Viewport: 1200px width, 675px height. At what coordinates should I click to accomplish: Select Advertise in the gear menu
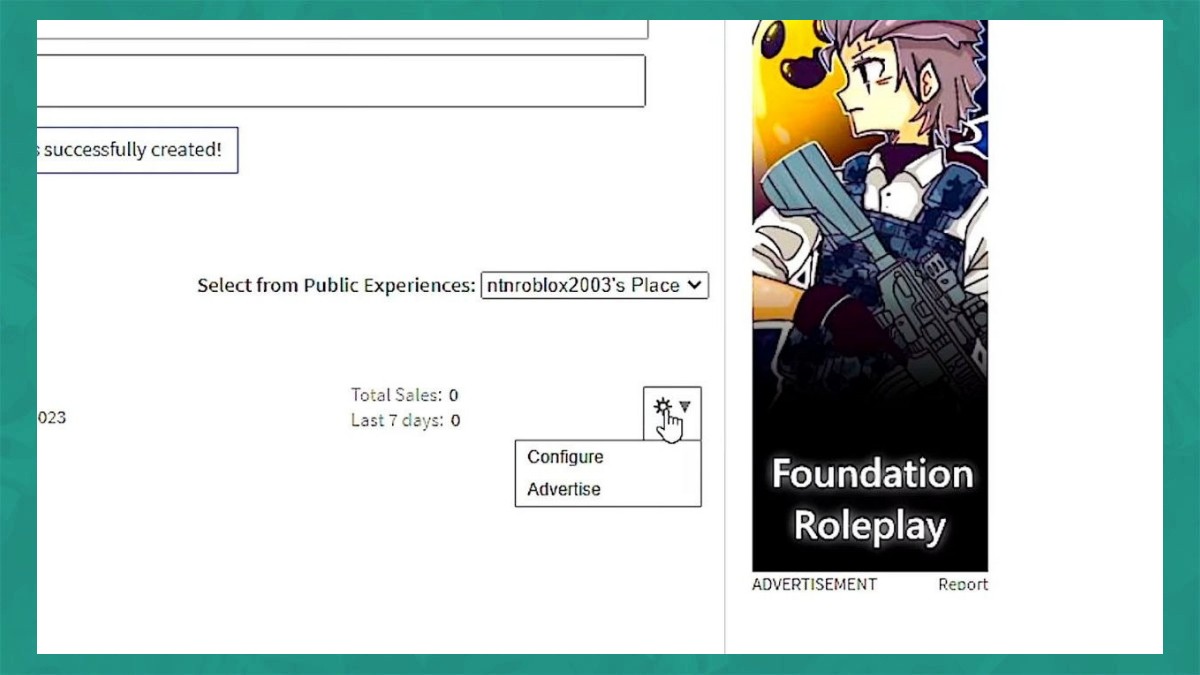click(x=564, y=489)
